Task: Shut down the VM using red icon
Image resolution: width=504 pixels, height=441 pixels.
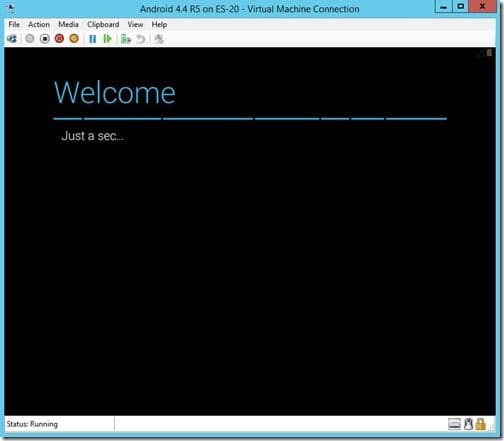Action: pyautogui.click(x=59, y=39)
